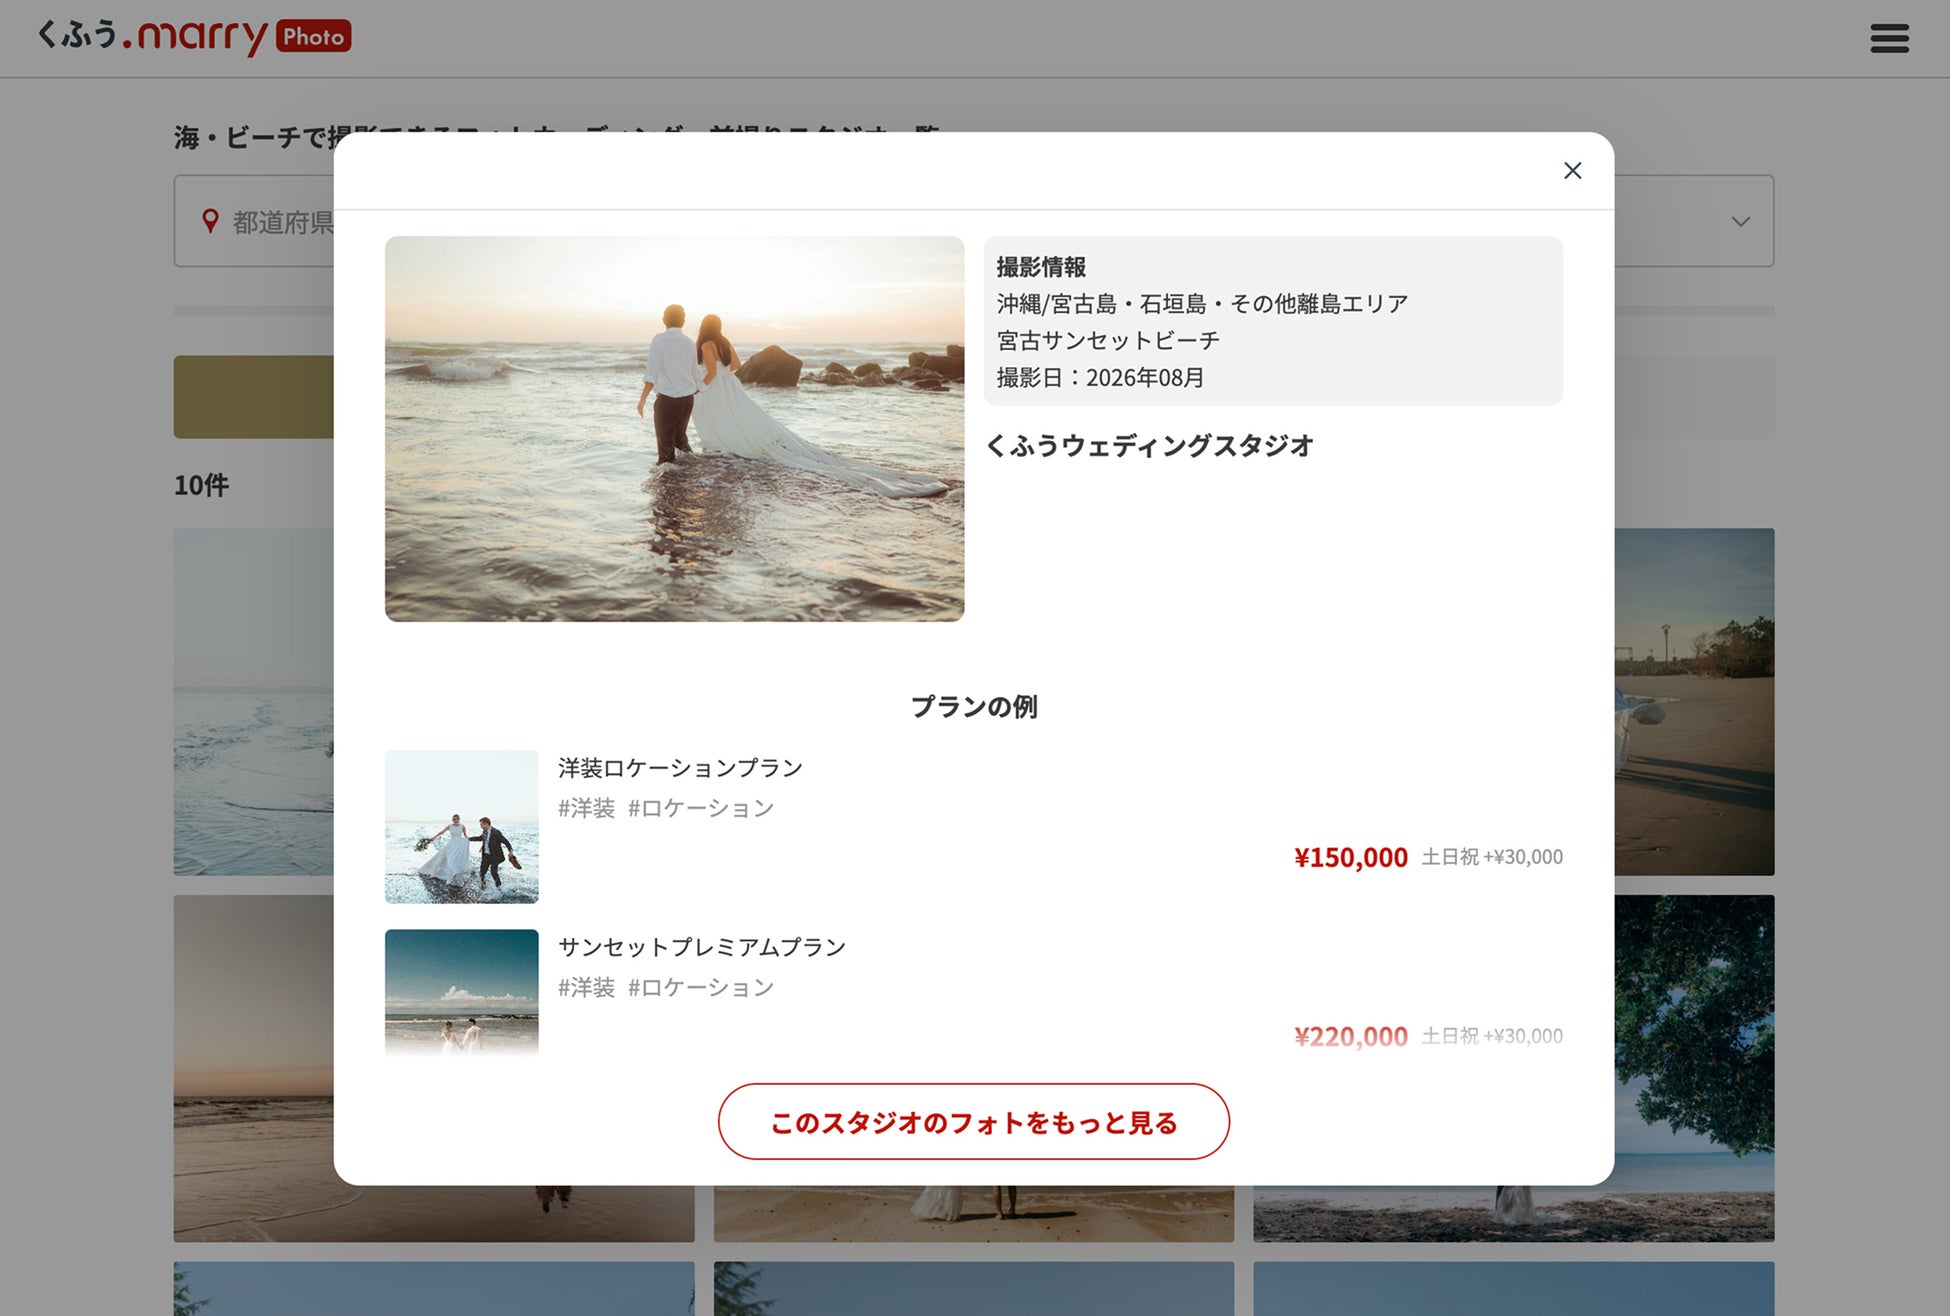Select the サンセットプレミアムプラン thumbnail
Image resolution: width=1950 pixels, height=1316 pixels.
click(461, 992)
